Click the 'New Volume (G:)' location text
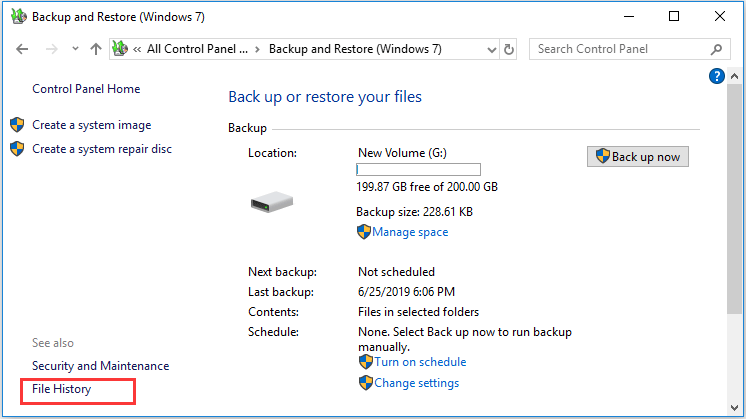The width and height of the screenshot is (746, 419). coord(402,153)
